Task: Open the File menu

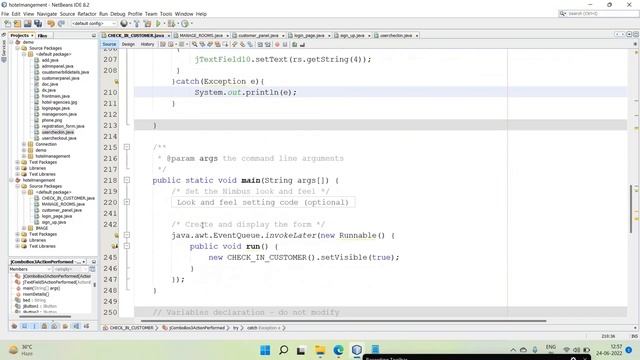Action: point(5,14)
